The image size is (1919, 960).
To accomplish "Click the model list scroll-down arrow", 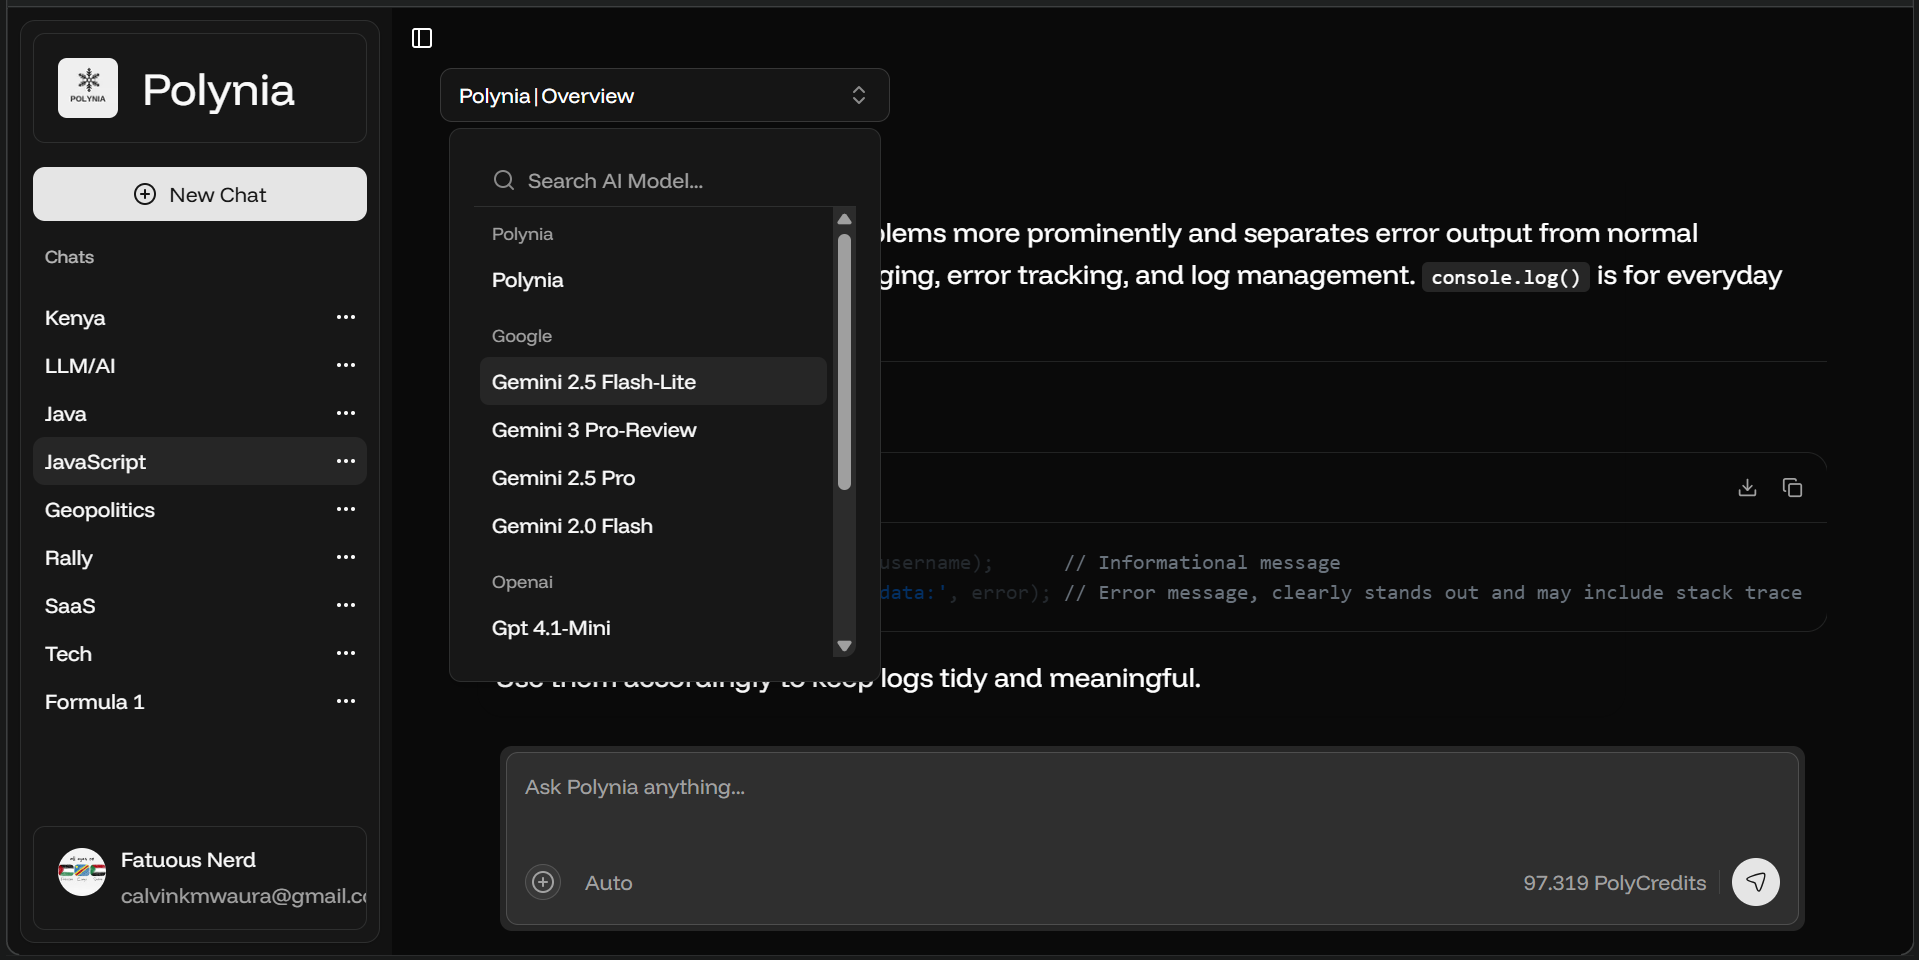I will [x=844, y=646].
